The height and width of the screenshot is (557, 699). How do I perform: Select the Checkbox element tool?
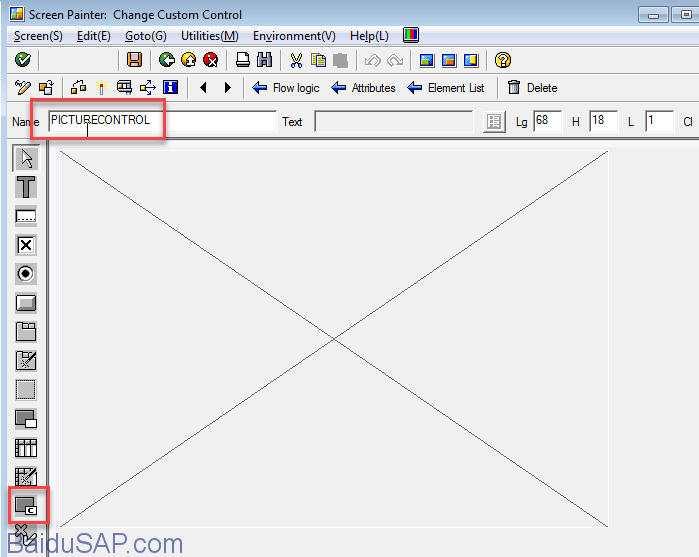[26, 245]
